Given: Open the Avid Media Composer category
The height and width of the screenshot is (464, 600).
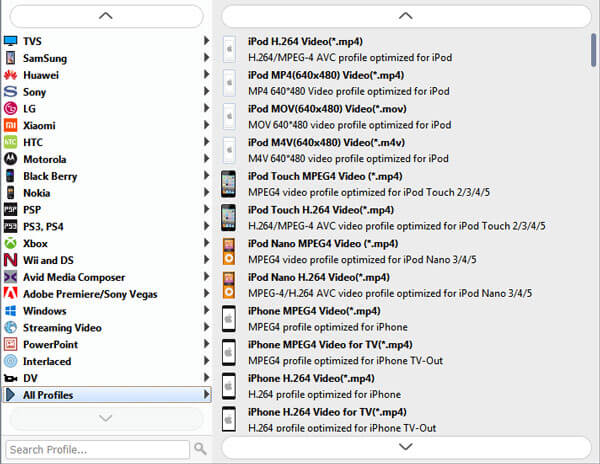Looking at the screenshot, I should tap(107, 277).
